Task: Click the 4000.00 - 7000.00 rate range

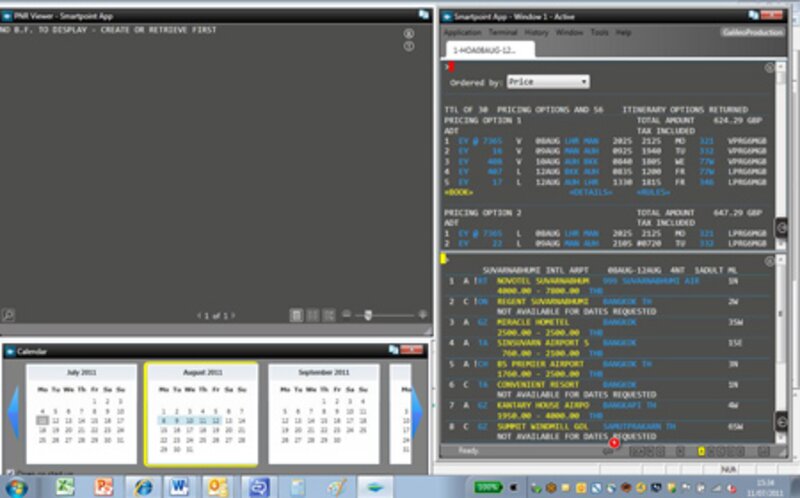Action: click(x=540, y=291)
